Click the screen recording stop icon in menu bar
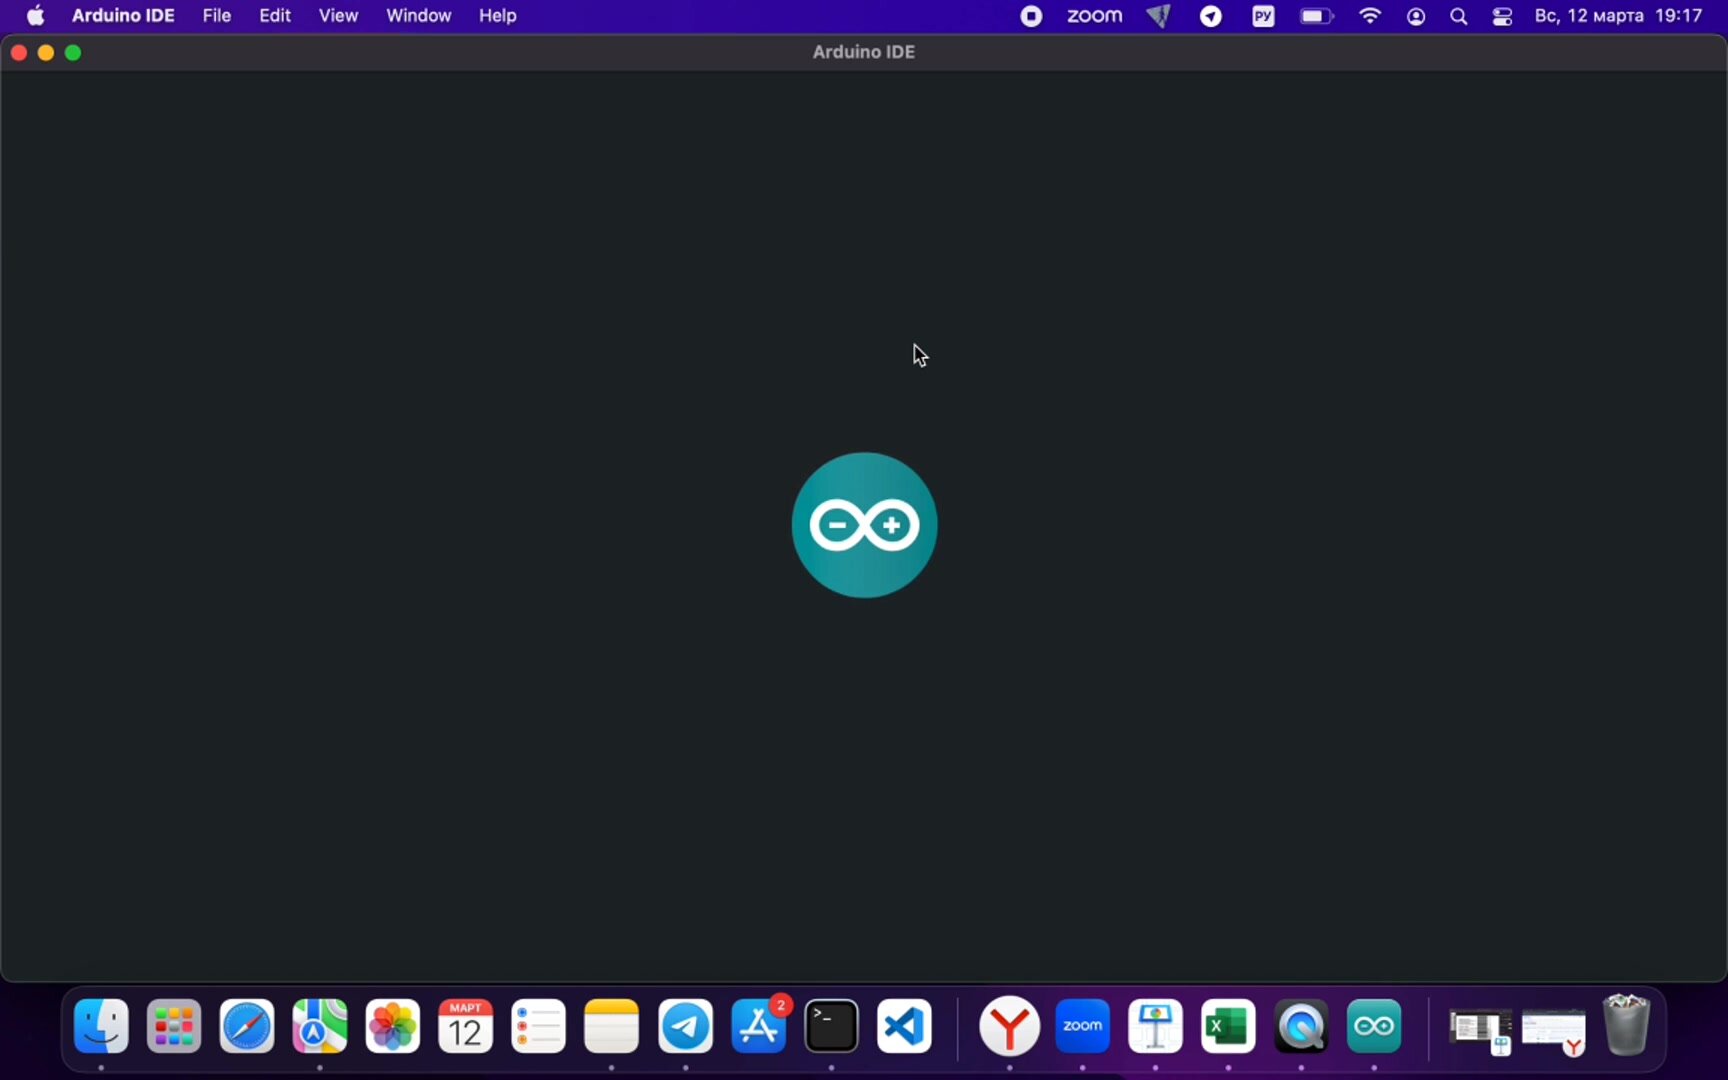The image size is (1728, 1080). tap(1031, 16)
